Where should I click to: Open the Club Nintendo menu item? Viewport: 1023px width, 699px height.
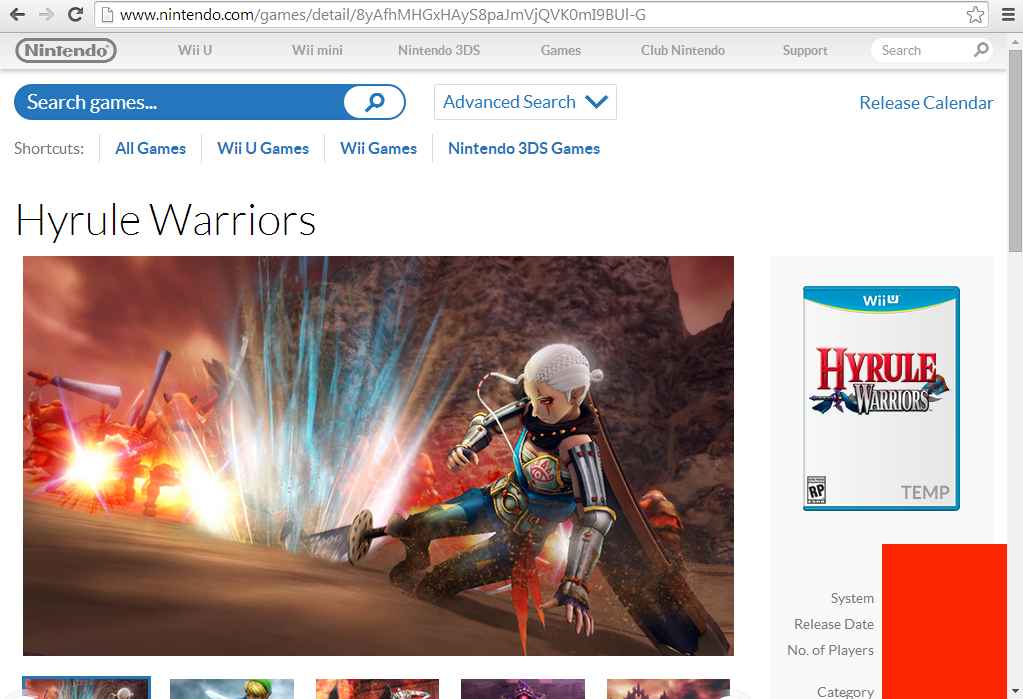682,50
